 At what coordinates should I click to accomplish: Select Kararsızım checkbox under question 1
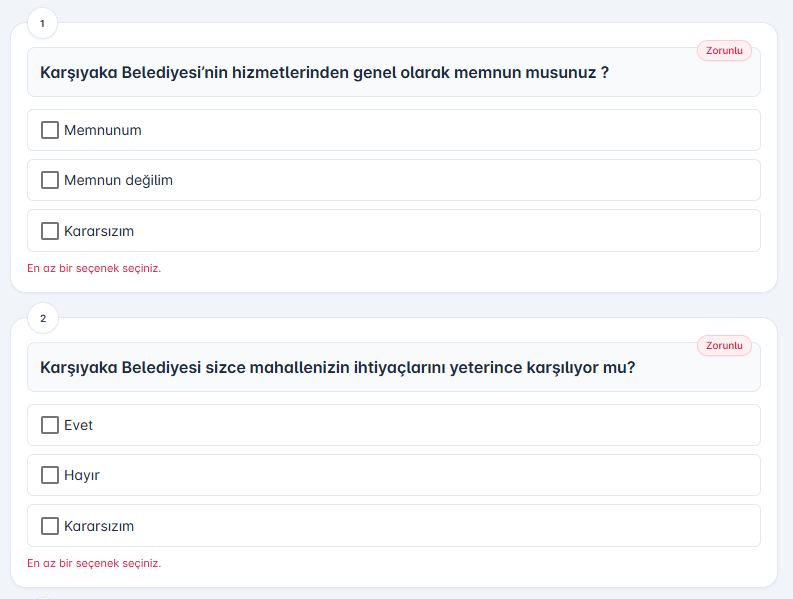(50, 231)
